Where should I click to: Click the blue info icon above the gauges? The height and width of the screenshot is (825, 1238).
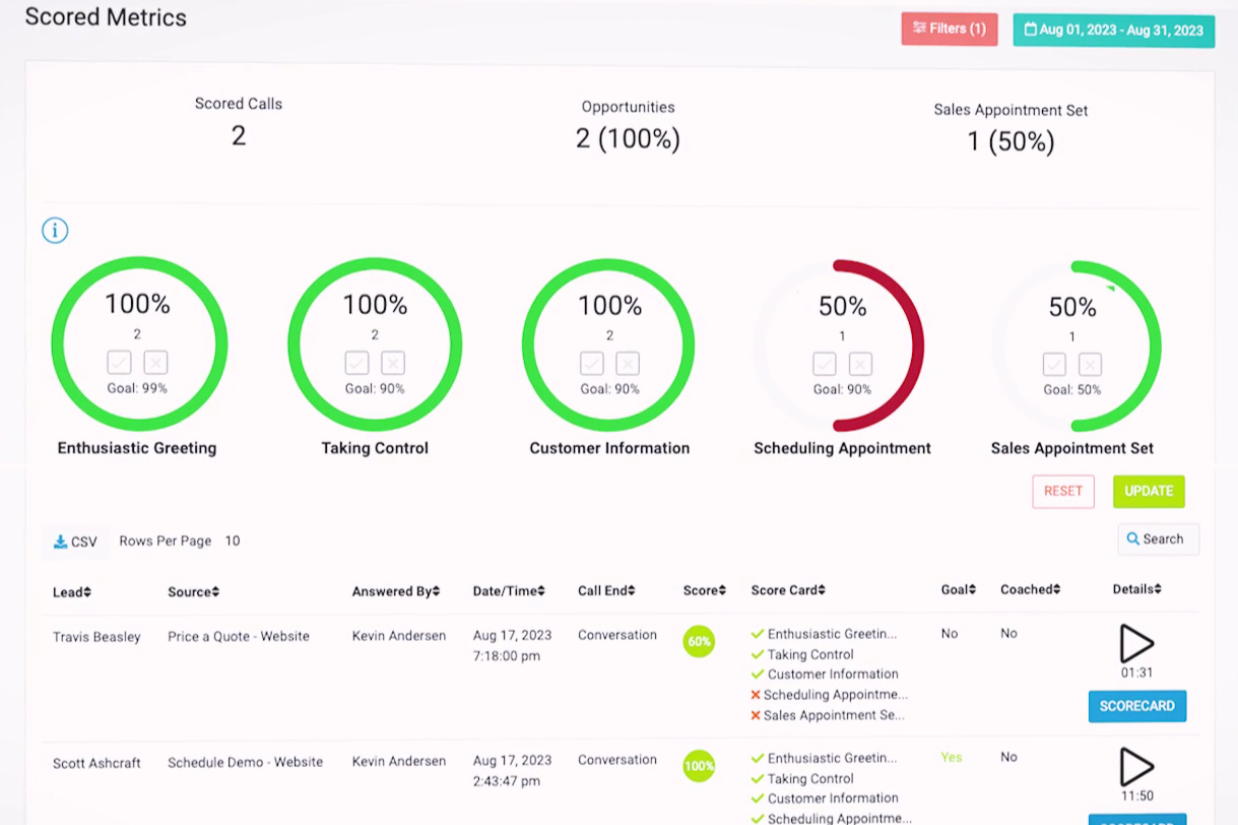pos(54,230)
